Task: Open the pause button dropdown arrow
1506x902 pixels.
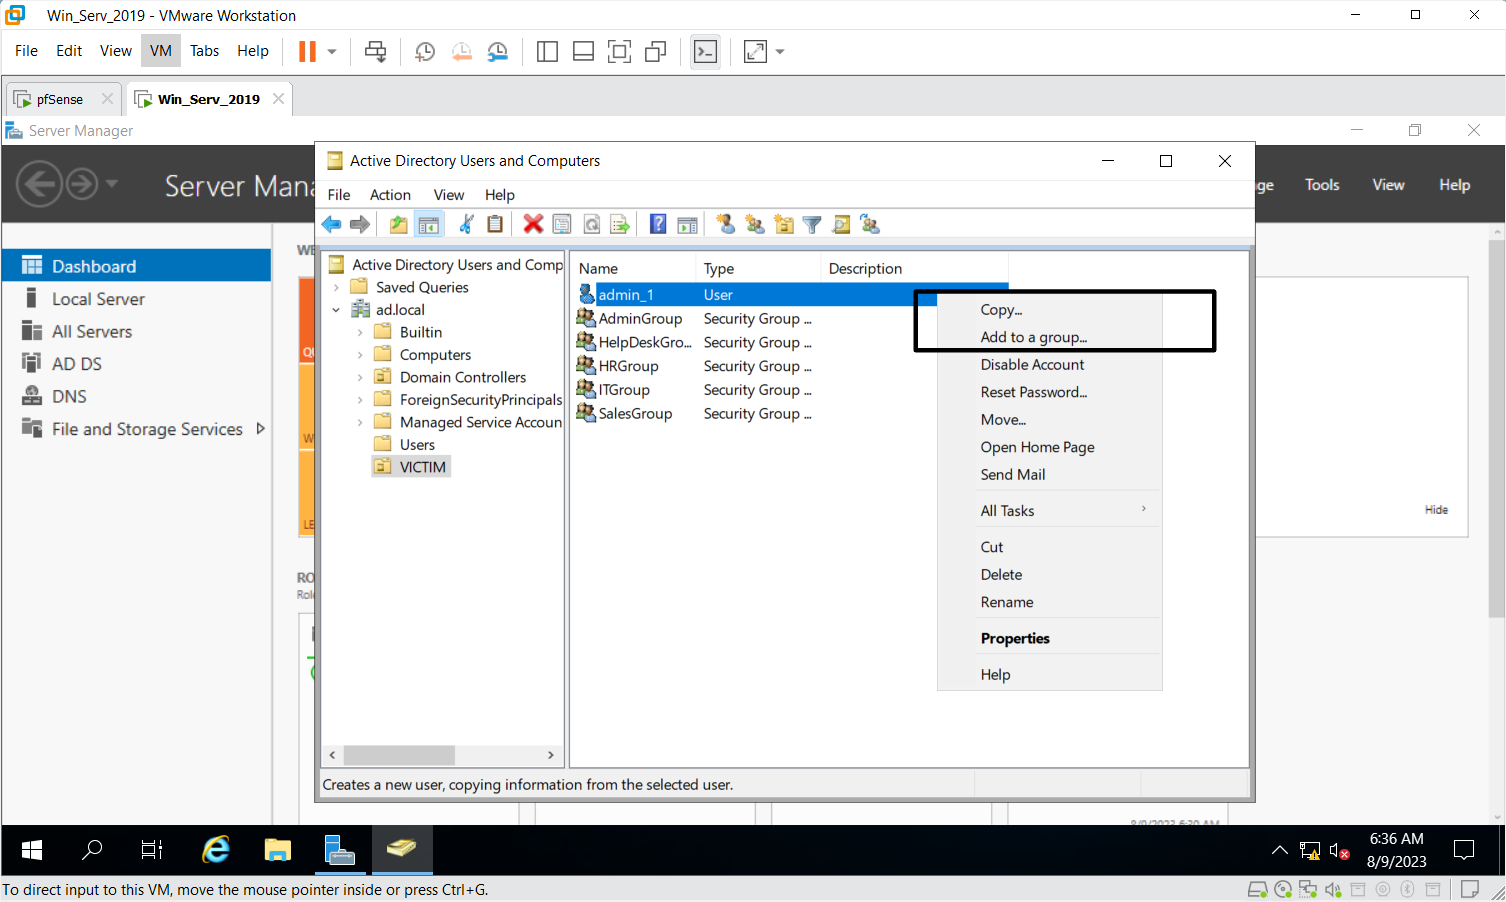Action: pos(332,51)
